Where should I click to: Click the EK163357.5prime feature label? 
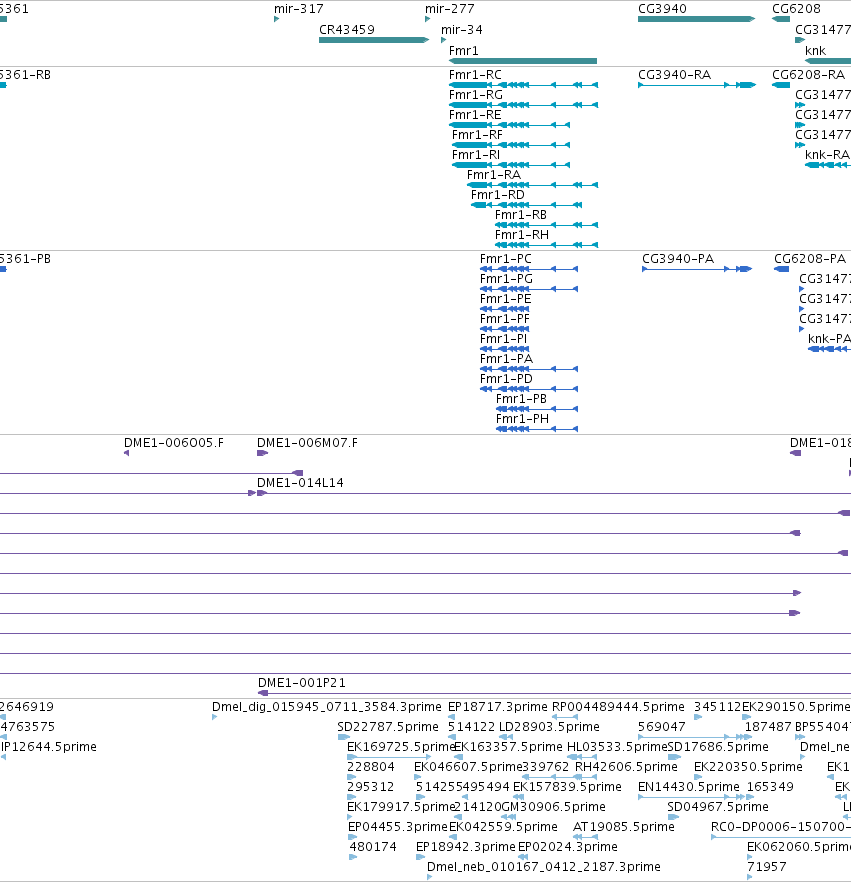508,746
